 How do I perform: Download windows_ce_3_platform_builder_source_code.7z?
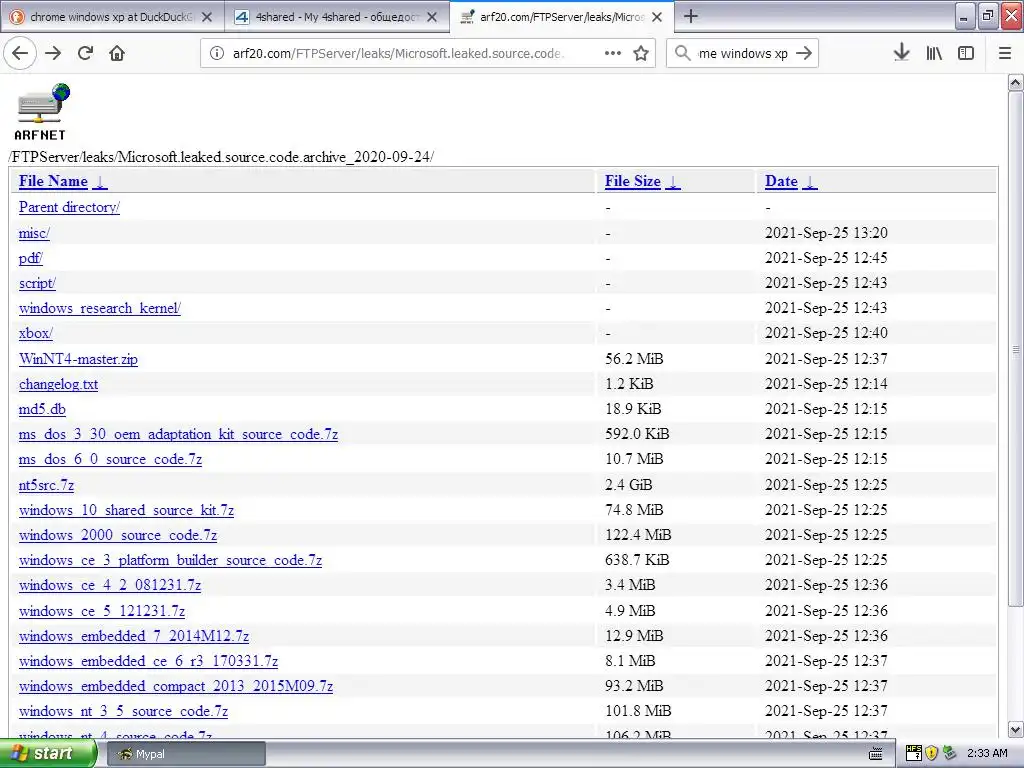tap(170, 560)
